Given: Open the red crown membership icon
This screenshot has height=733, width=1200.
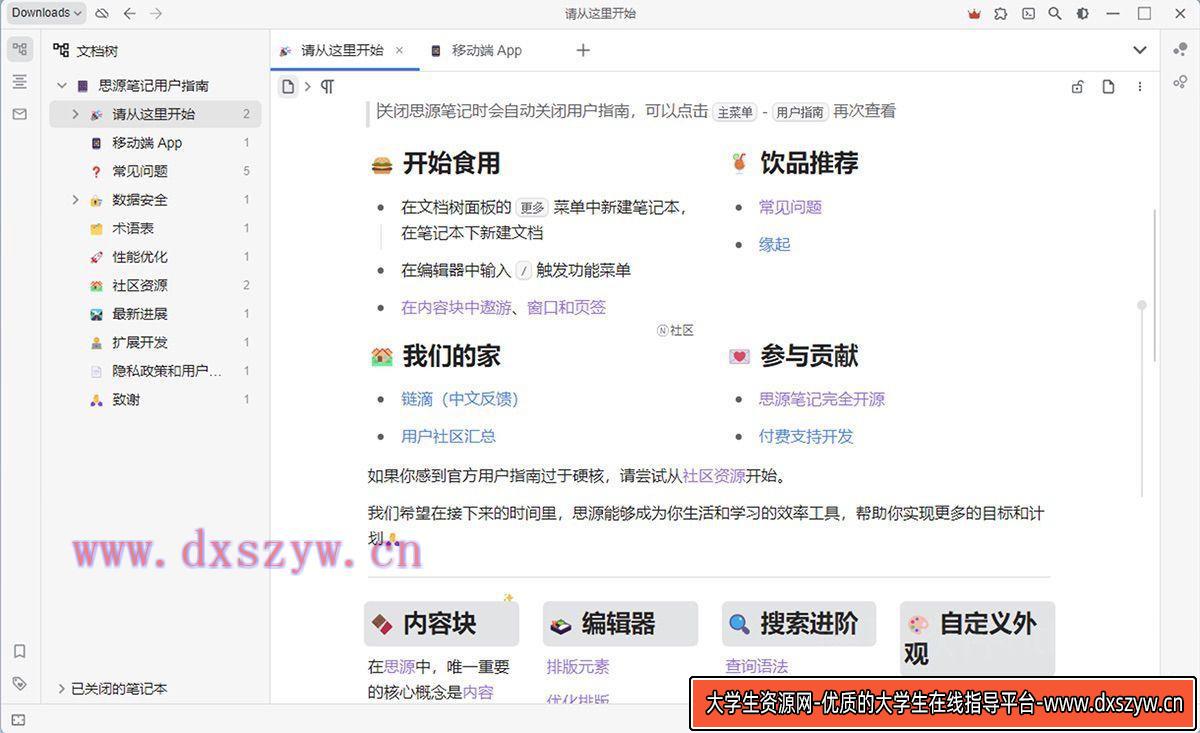Looking at the screenshot, I should coord(975,13).
